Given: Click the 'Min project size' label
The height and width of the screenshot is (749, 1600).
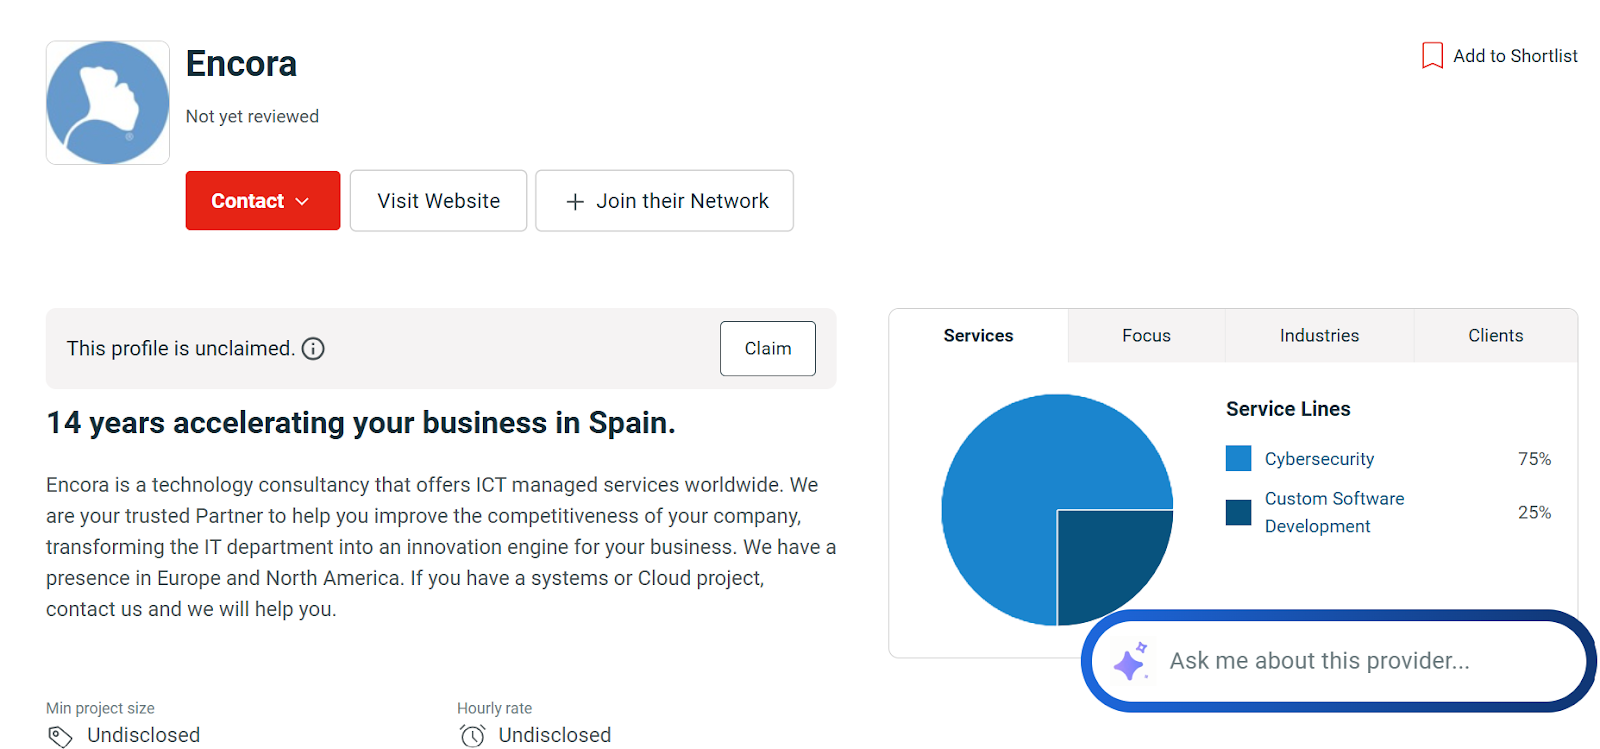Looking at the screenshot, I should (100, 708).
